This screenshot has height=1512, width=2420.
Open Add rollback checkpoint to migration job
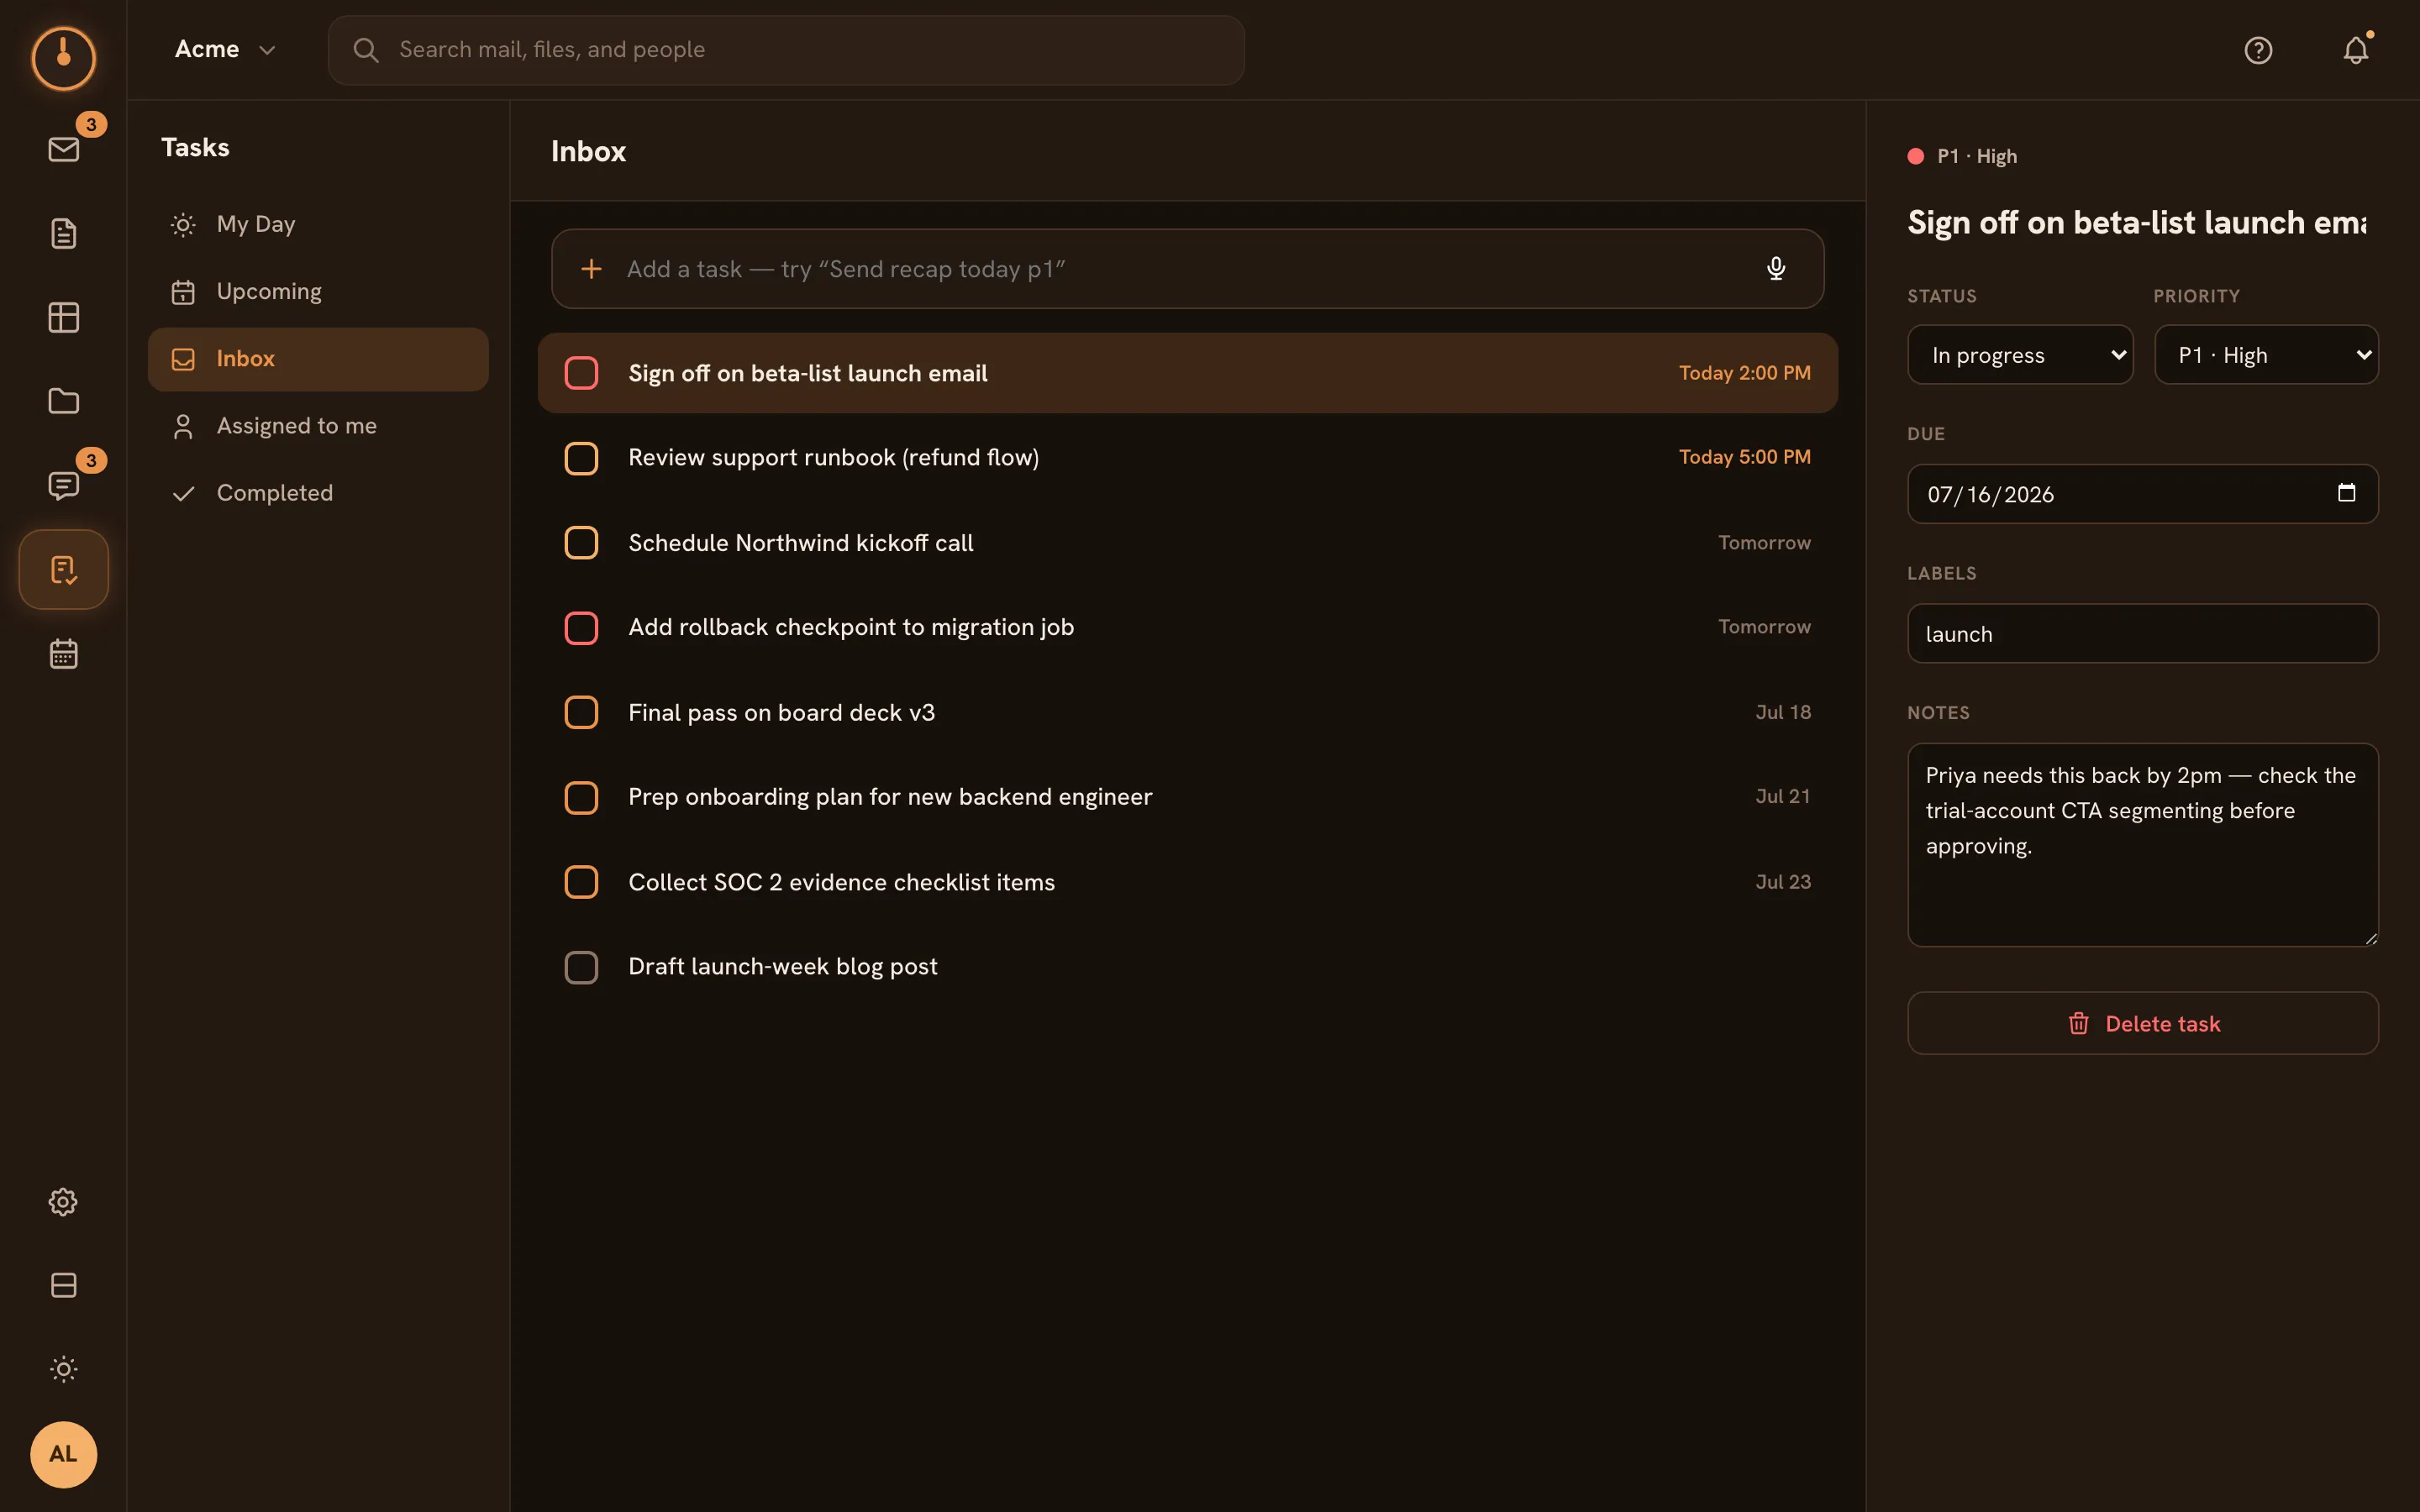(1187, 628)
